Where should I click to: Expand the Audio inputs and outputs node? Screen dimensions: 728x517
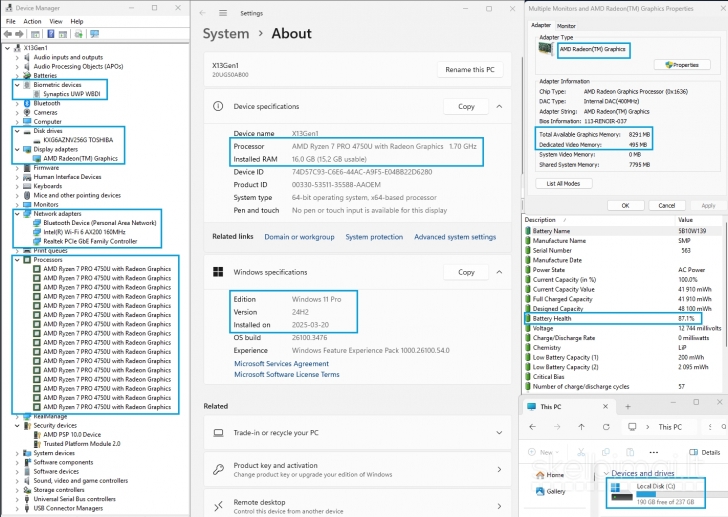(x=17, y=57)
